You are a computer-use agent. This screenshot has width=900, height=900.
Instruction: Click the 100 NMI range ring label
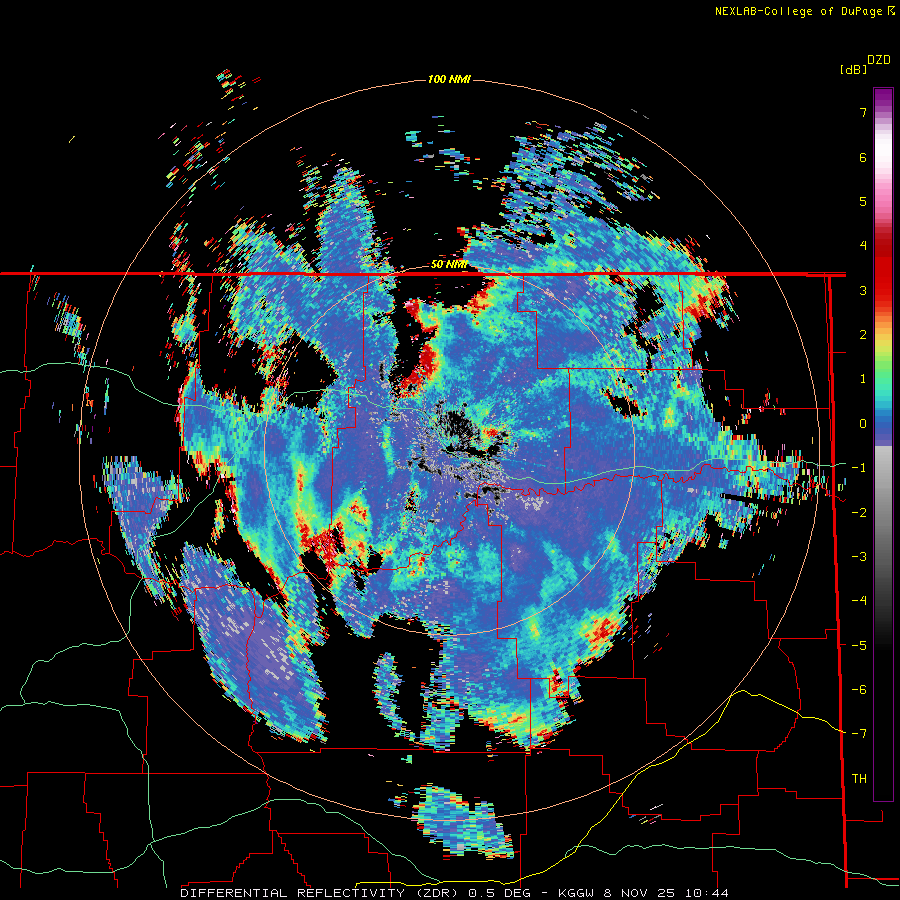[x=449, y=79]
